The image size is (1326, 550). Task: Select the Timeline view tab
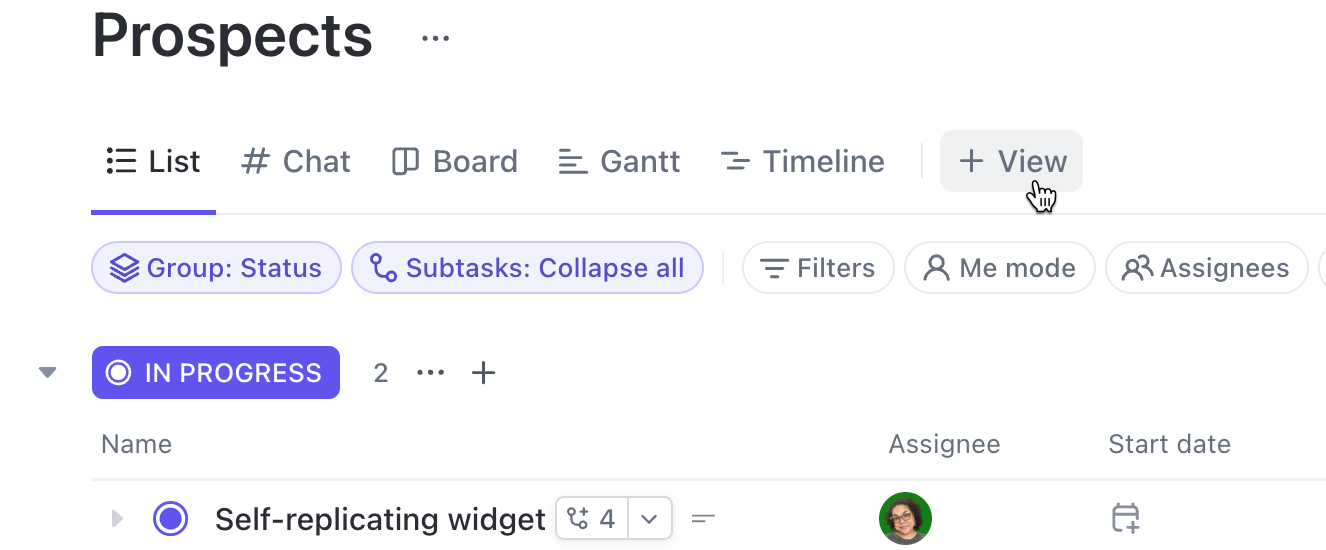(802, 162)
